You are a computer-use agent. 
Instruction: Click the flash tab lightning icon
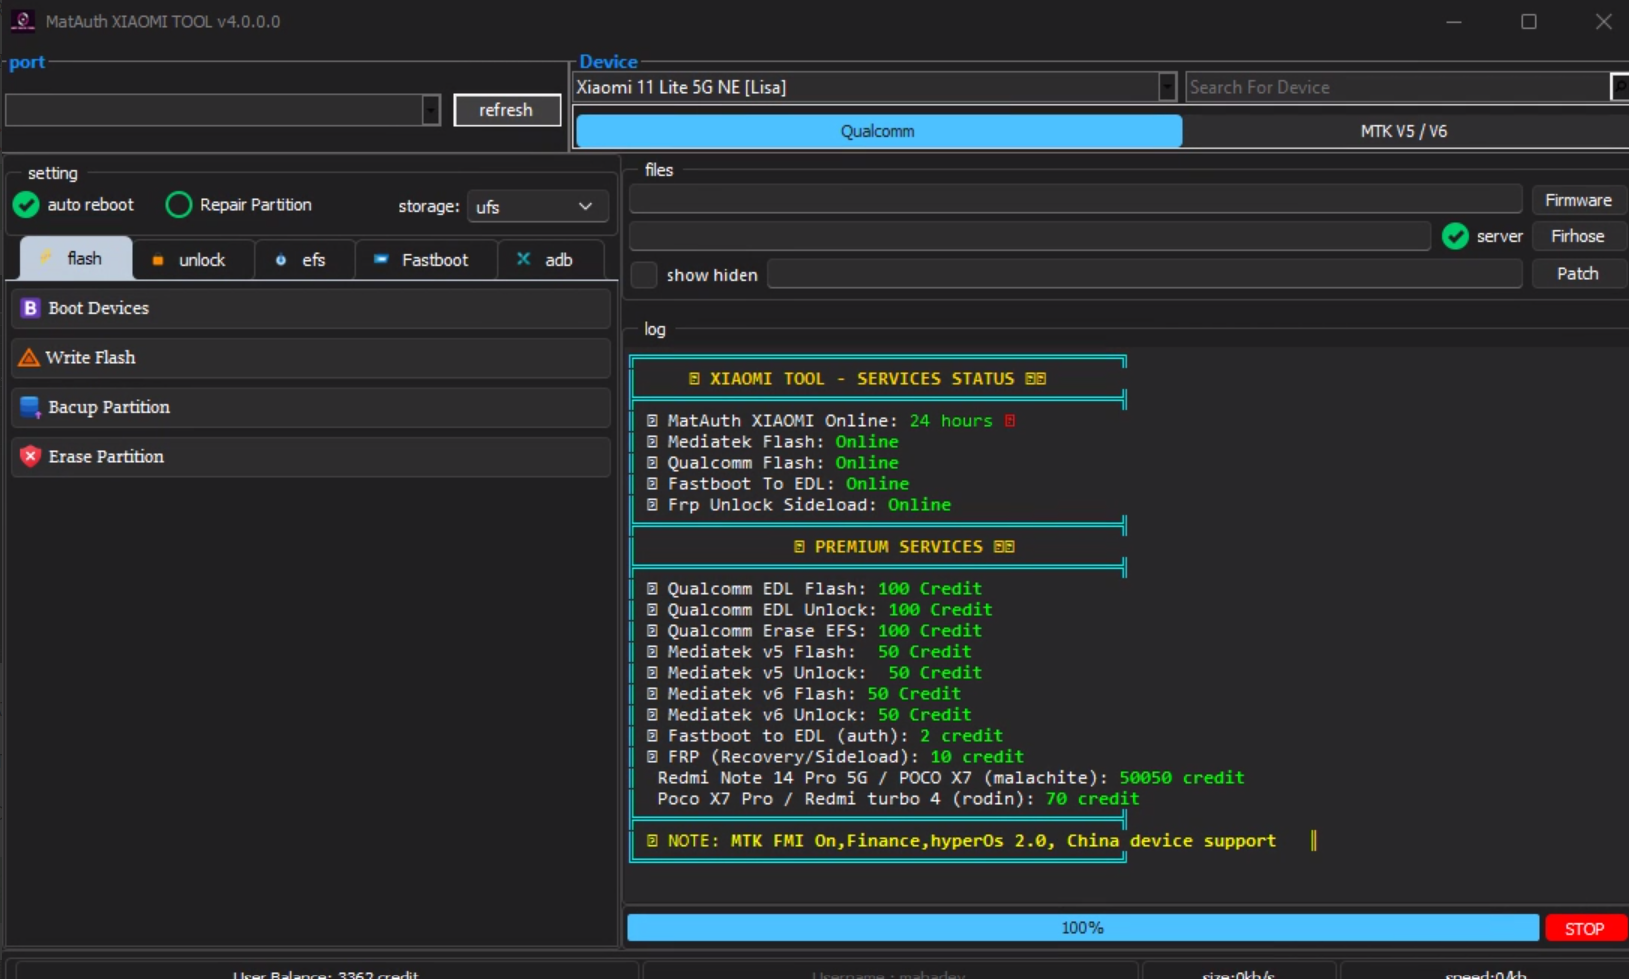pyautogui.click(x=45, y=258)
